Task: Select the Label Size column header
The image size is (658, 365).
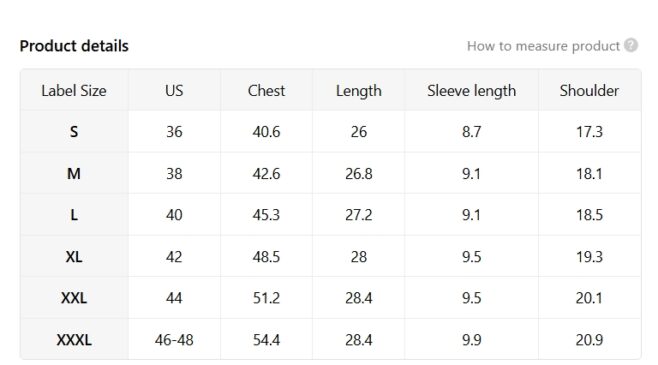Action: click(x=74, y=91)
